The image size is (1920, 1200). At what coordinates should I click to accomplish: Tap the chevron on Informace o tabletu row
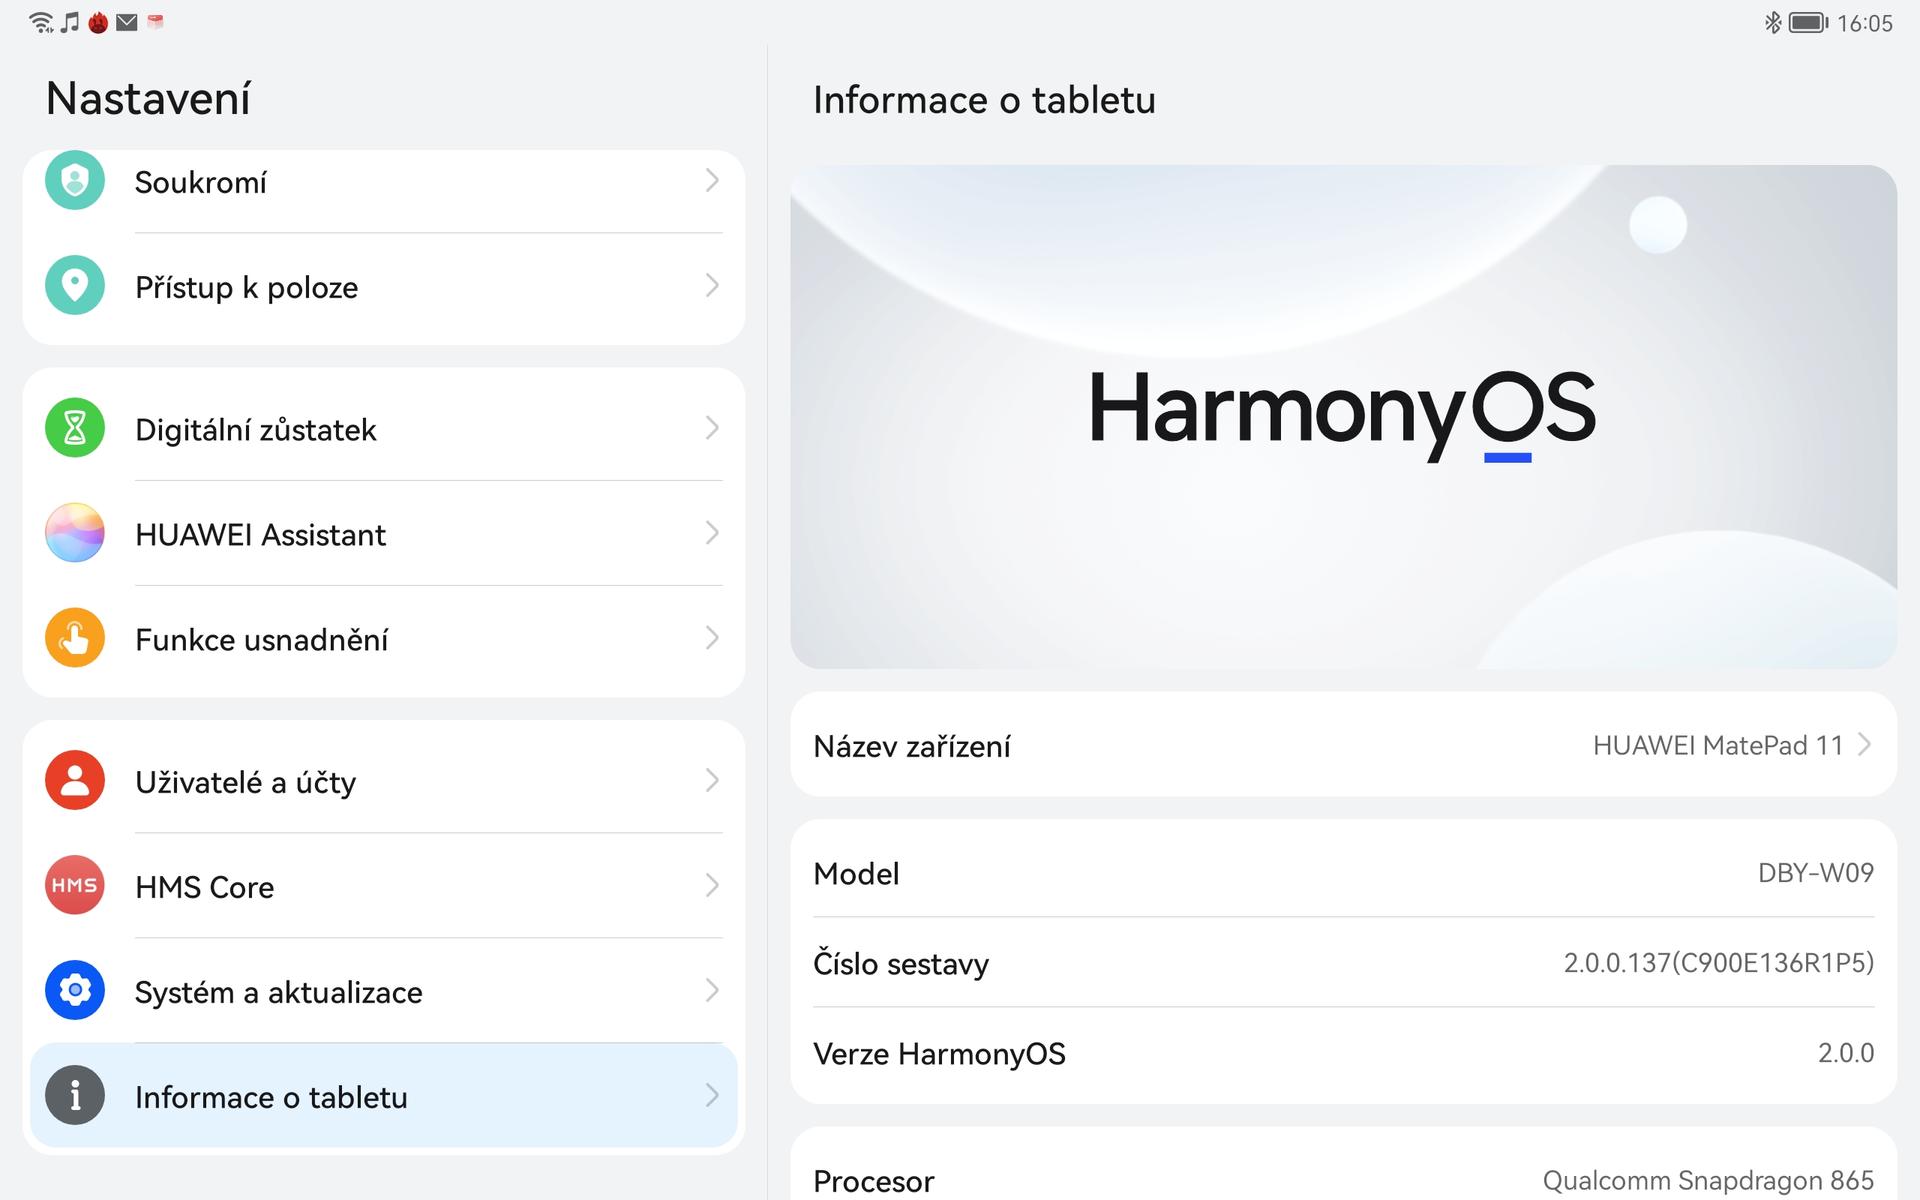[x=712, y=1095]
